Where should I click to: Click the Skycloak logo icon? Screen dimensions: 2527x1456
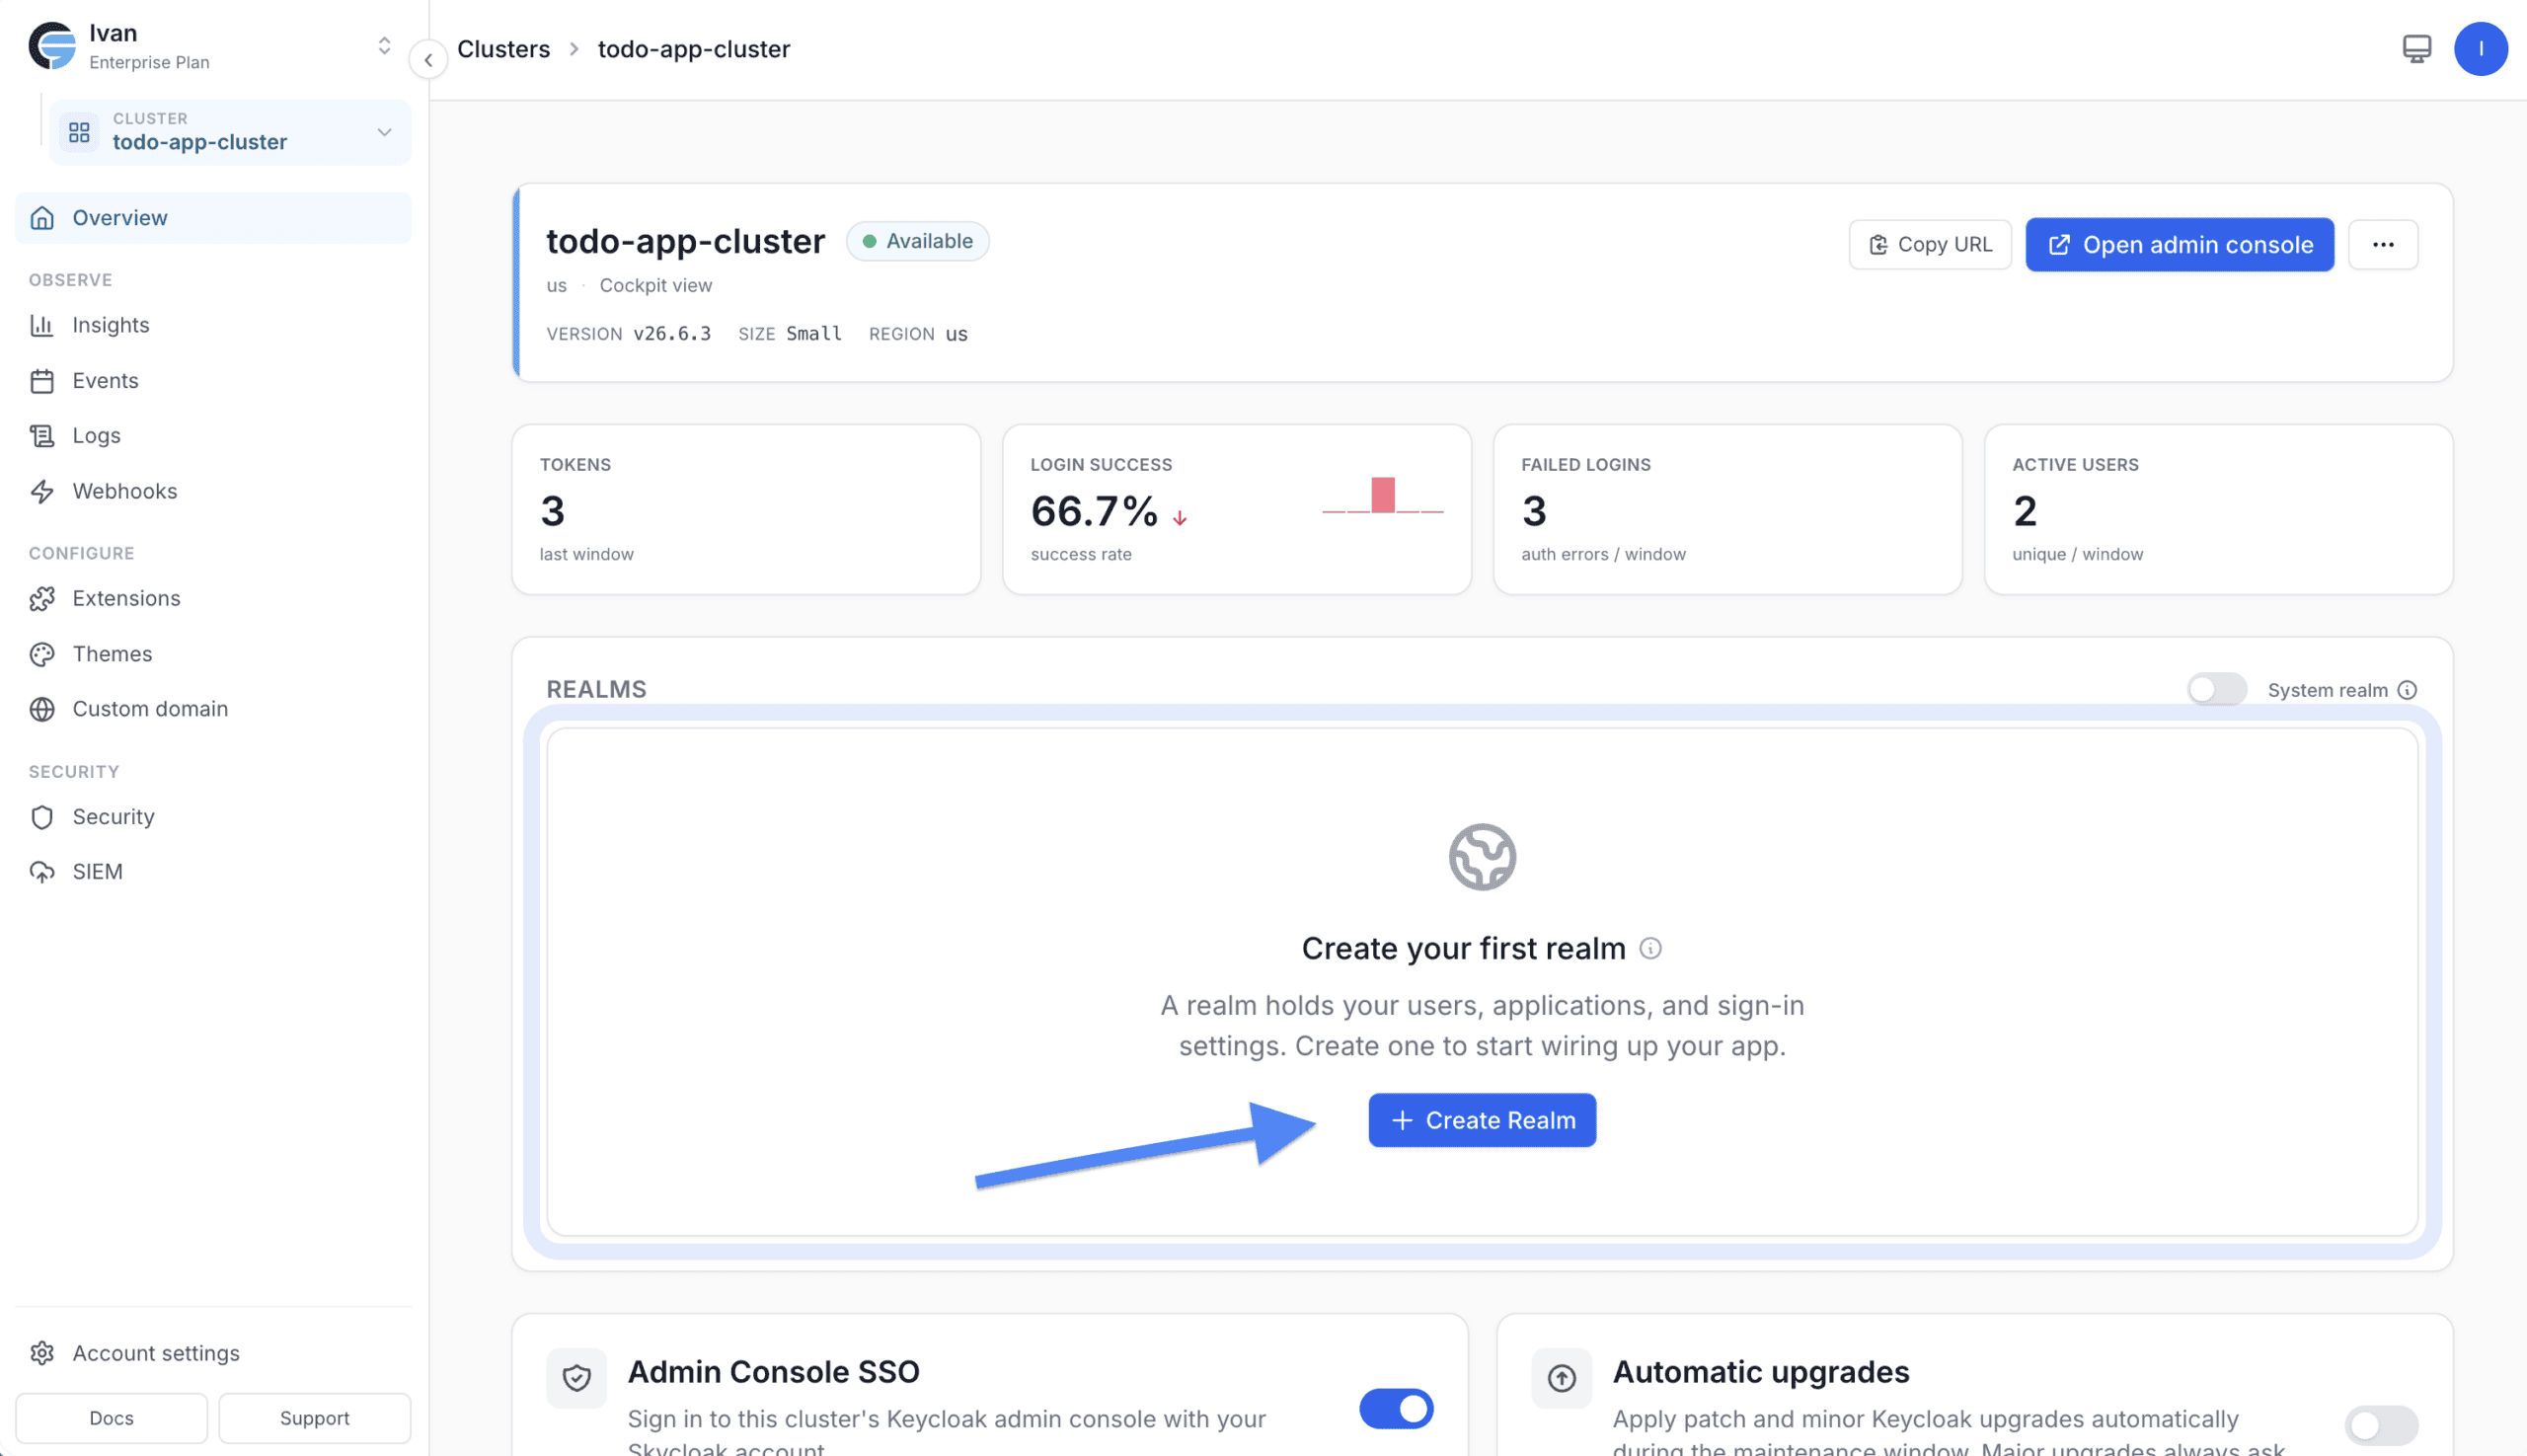pos(52,46)
